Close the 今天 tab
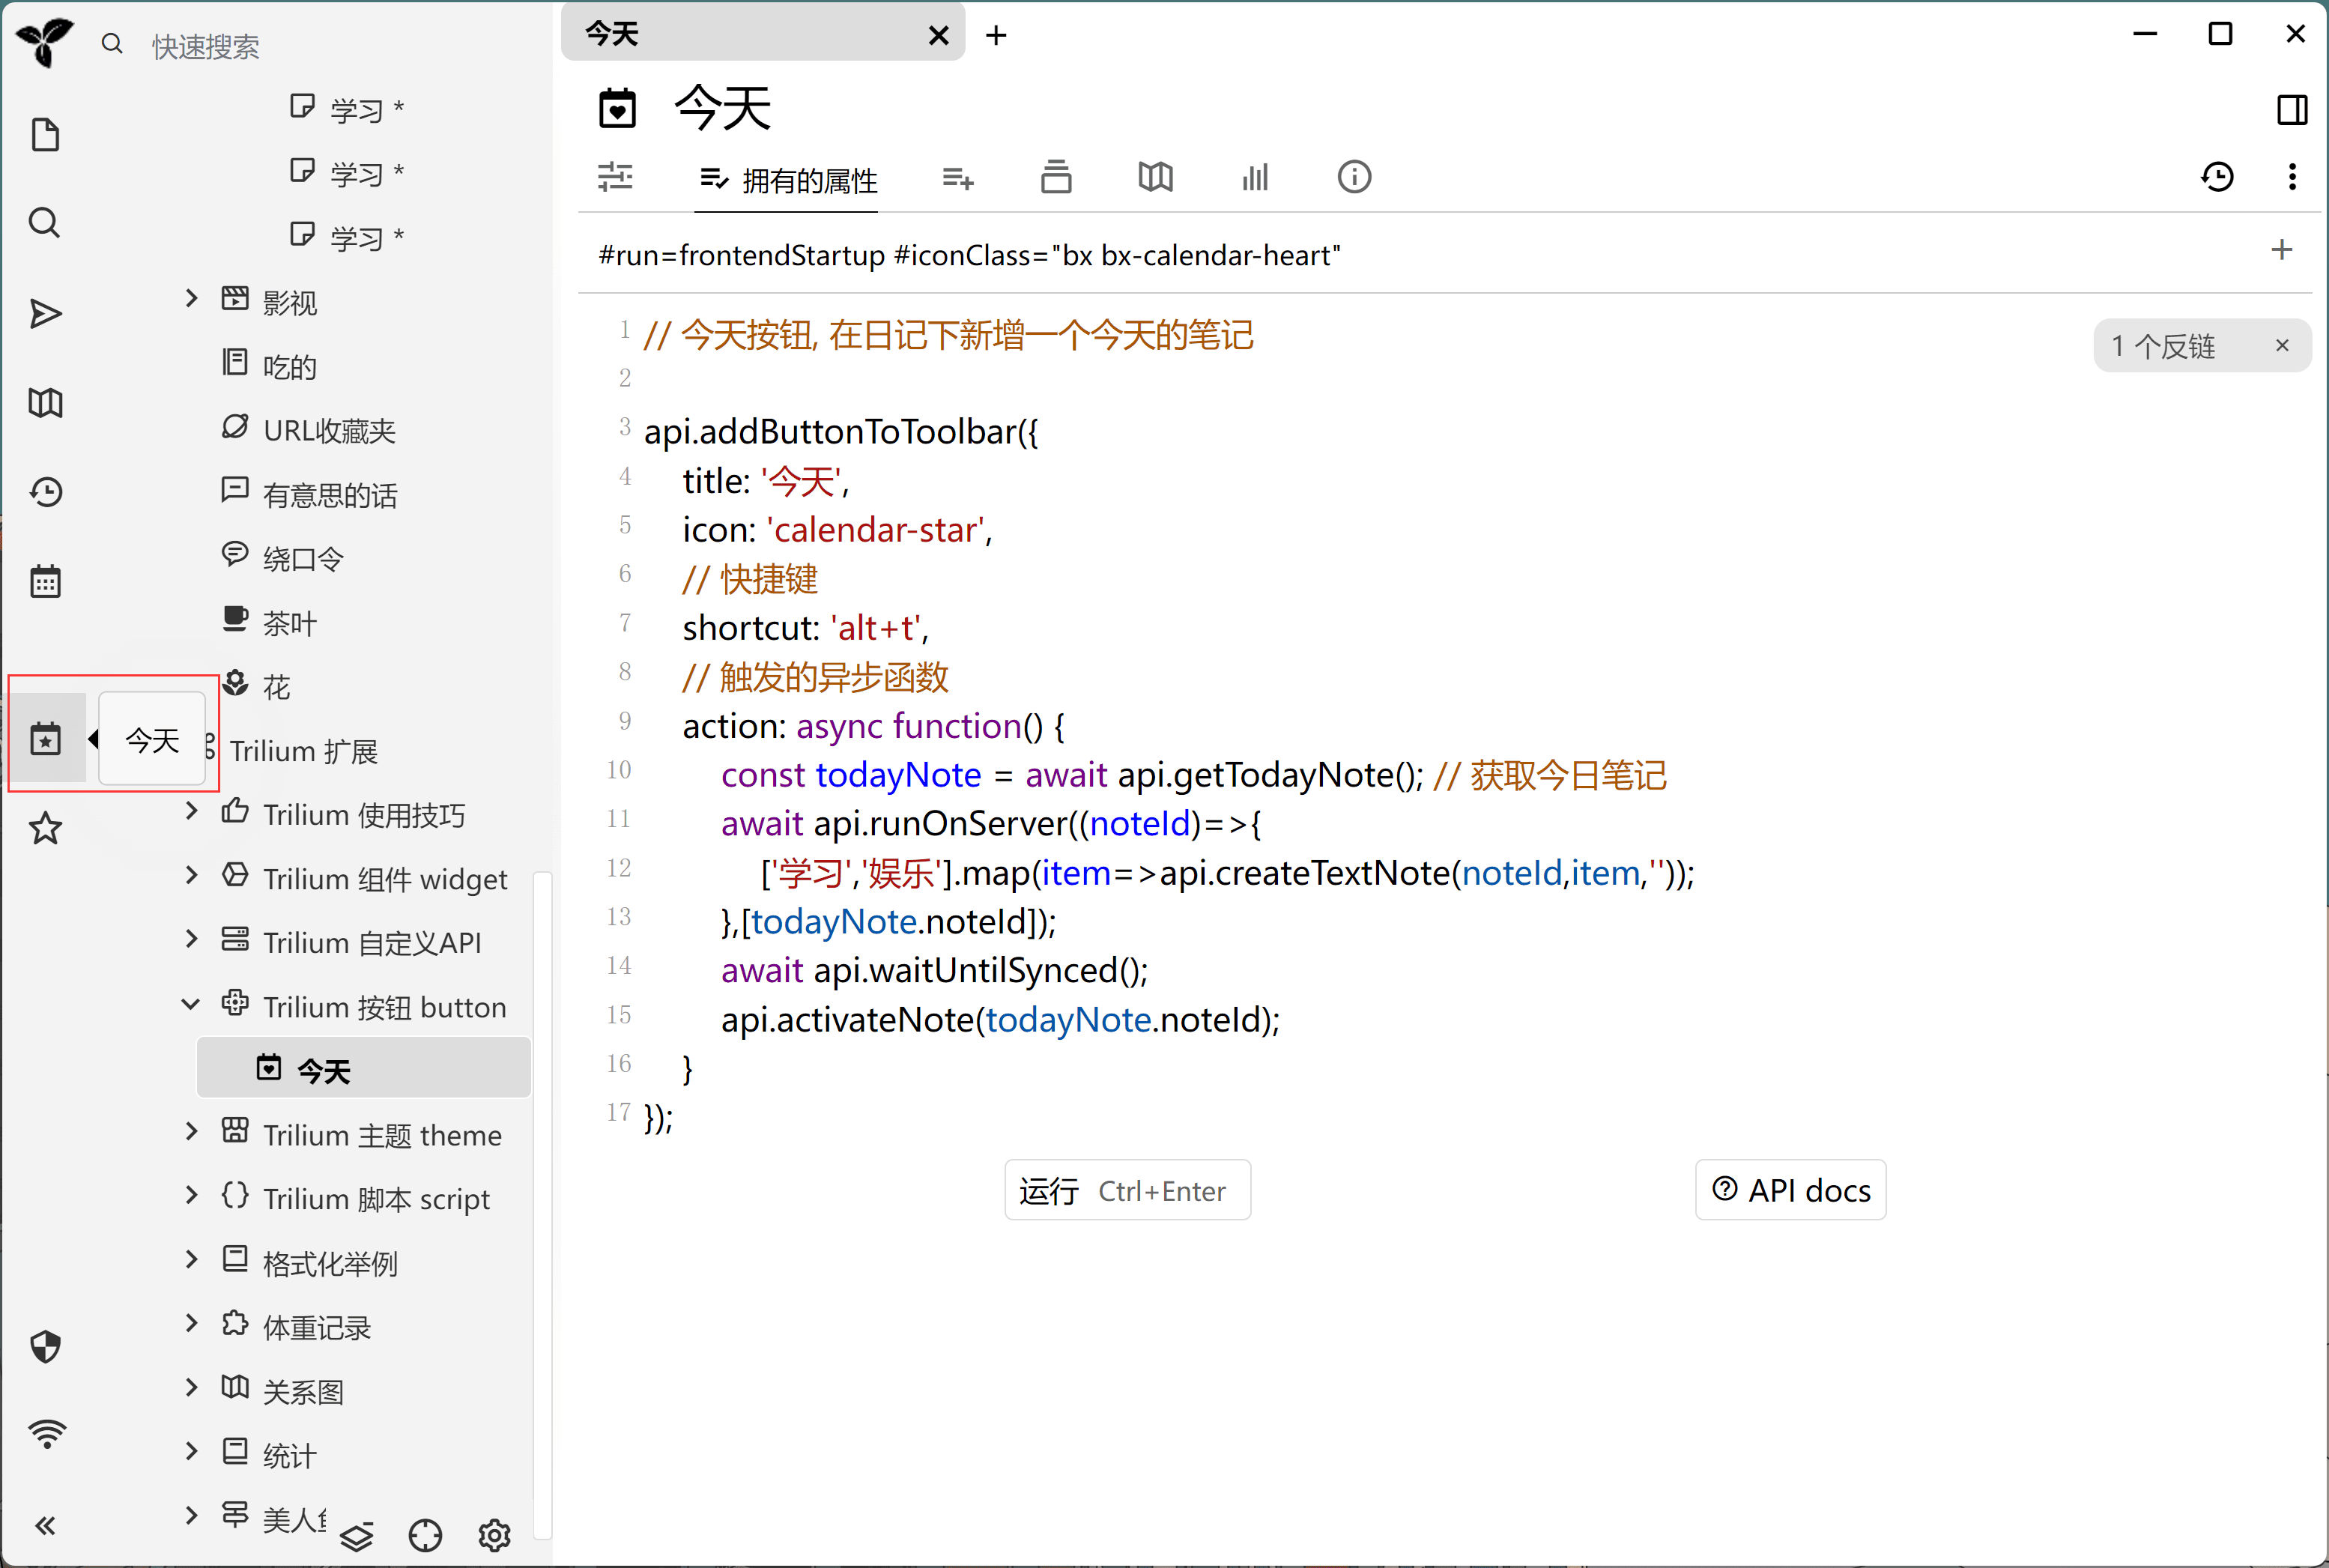 [x=938, y=36]
